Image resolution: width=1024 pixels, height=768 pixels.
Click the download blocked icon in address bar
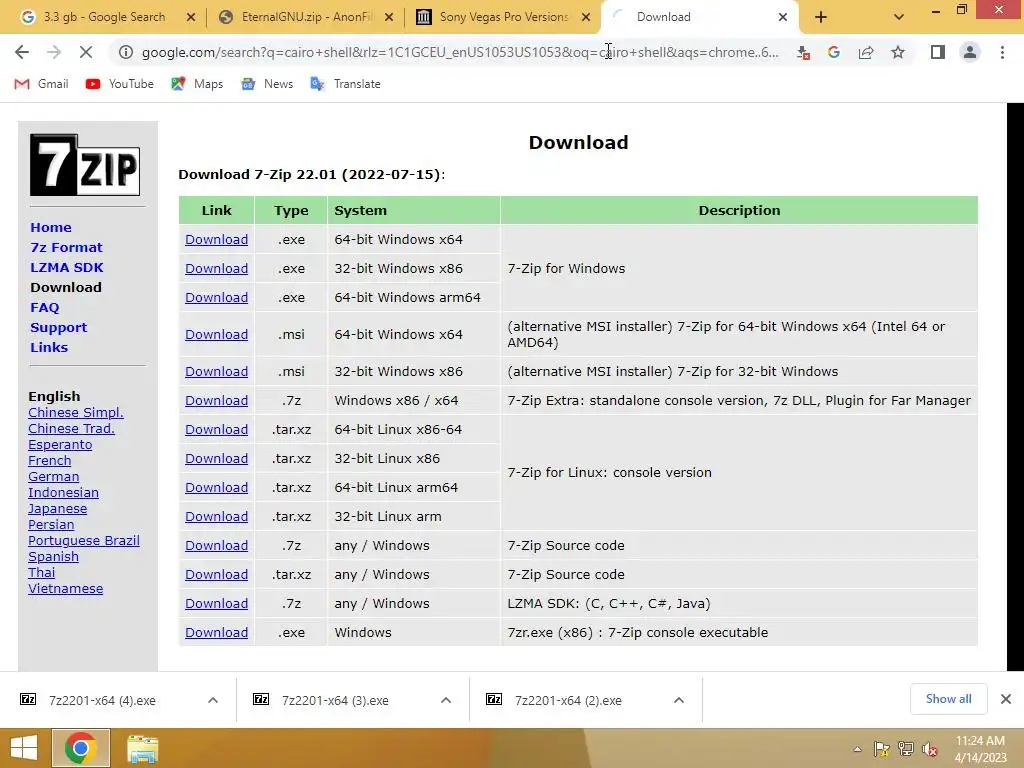[803, 53]
